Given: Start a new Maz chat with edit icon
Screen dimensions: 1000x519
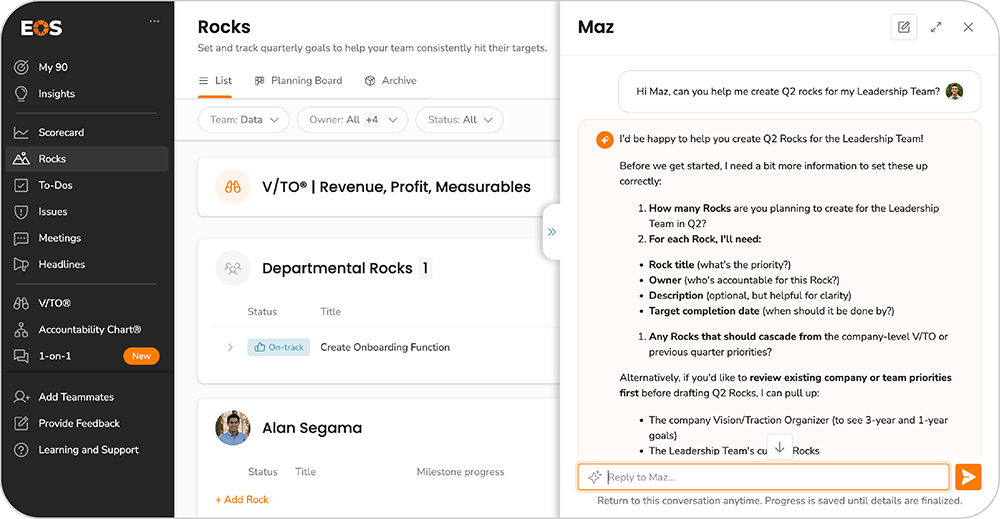Looking at the screenshot, I should [x=904, y=27].
